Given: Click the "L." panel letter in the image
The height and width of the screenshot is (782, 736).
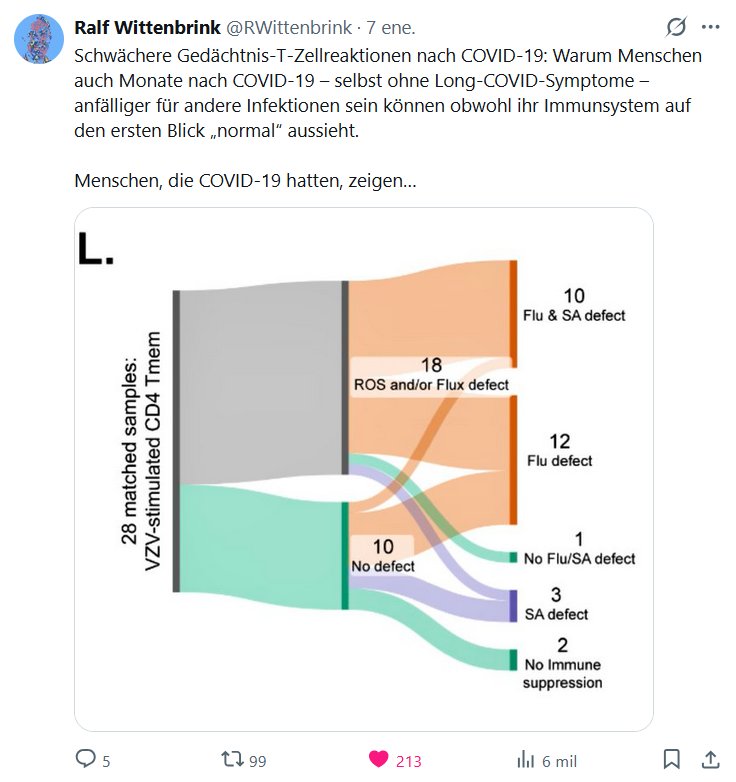Looking at the screenshot, I should (x=97, y=248).
